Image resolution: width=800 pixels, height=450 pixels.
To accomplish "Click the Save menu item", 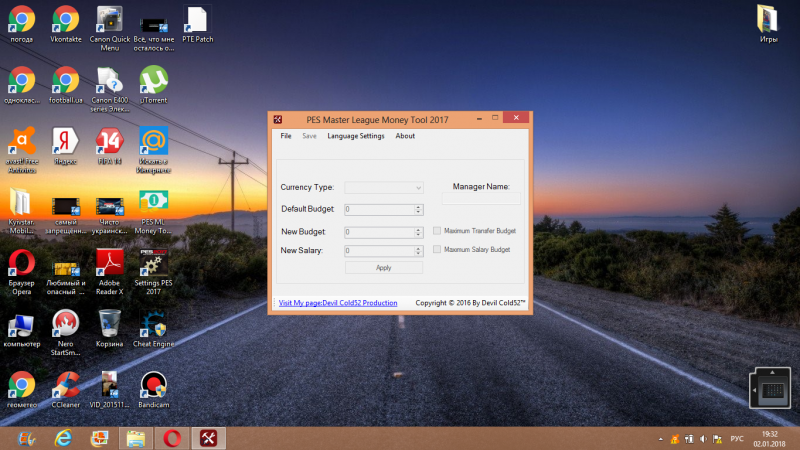I will (309, 136).
